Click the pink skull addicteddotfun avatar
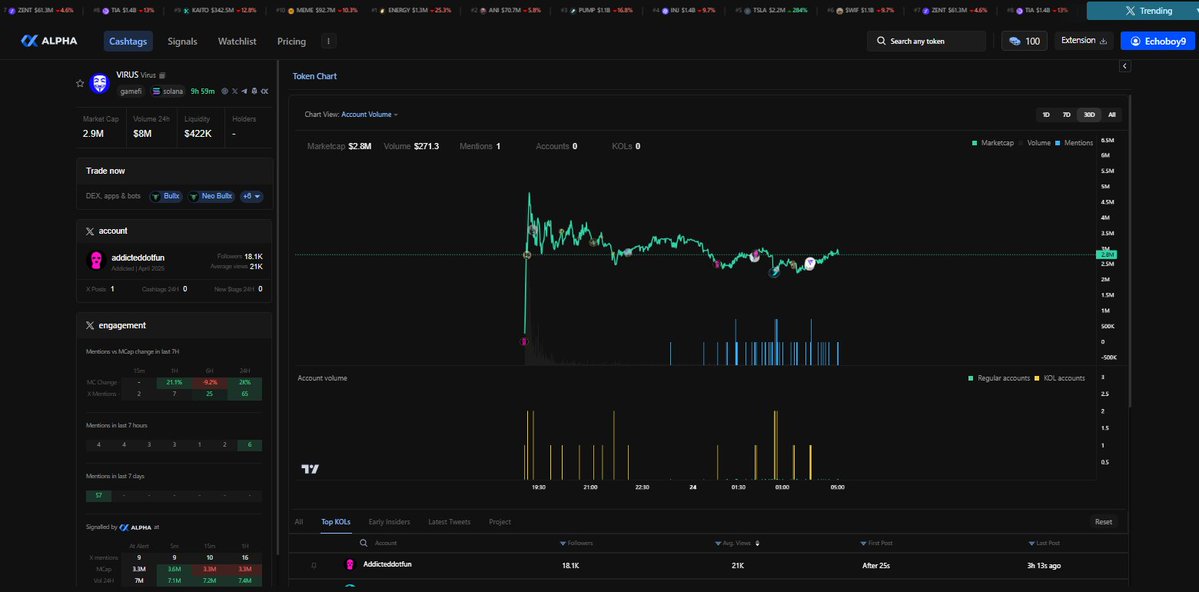Screen dimensions: 1199x592 pyautogui.click(x=96, y=261)
